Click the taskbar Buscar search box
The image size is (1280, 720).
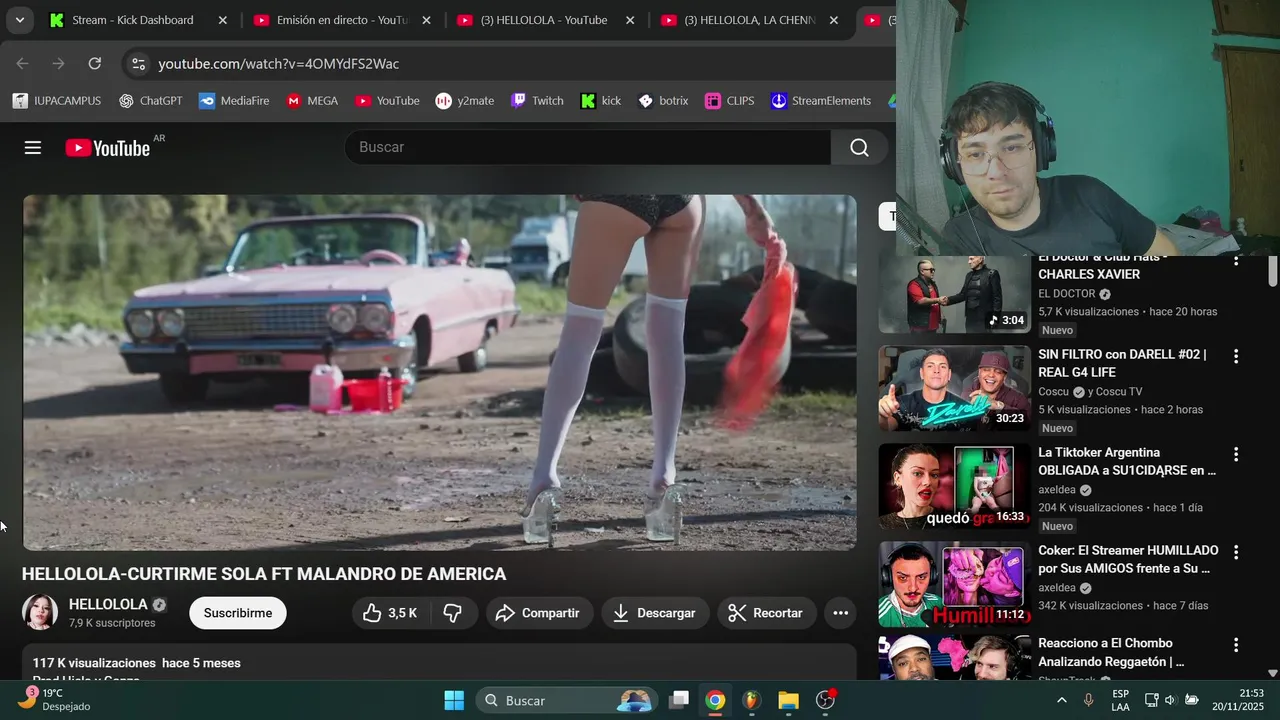[x=566, y=700]
